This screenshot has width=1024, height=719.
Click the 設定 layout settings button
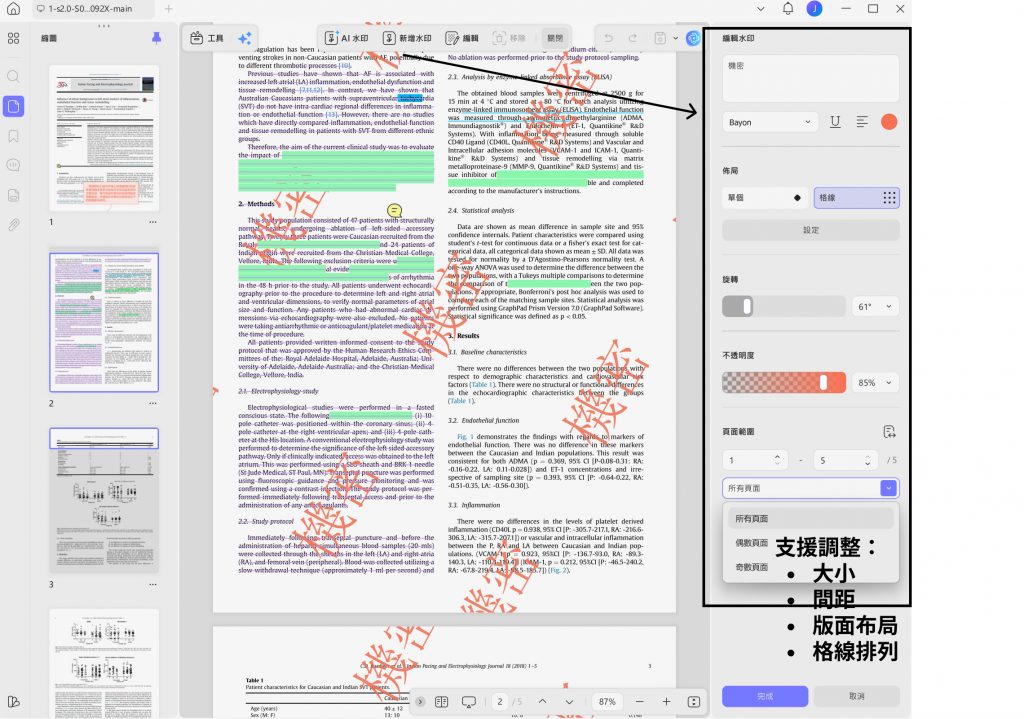(810, 230)
